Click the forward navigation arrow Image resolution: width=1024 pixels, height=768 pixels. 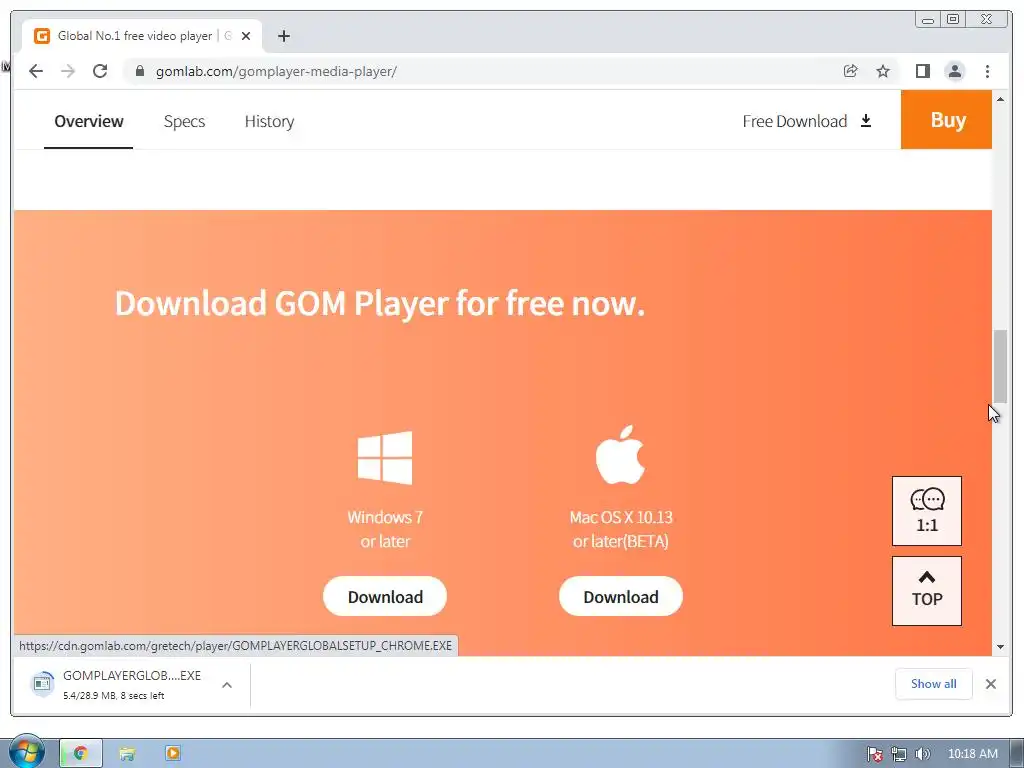(x=68, y=71)
